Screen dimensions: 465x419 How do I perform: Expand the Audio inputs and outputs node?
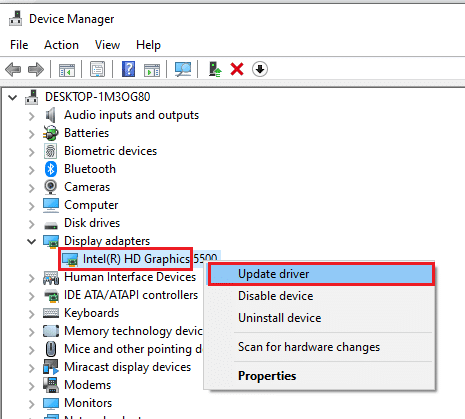click(31, 116)
